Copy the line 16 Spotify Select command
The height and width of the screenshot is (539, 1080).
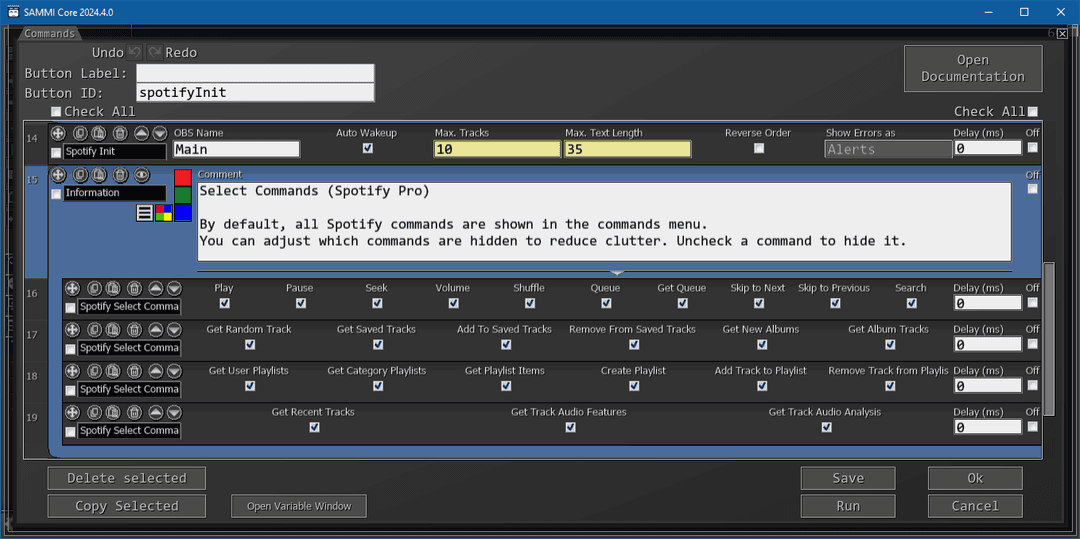[94, 288]
